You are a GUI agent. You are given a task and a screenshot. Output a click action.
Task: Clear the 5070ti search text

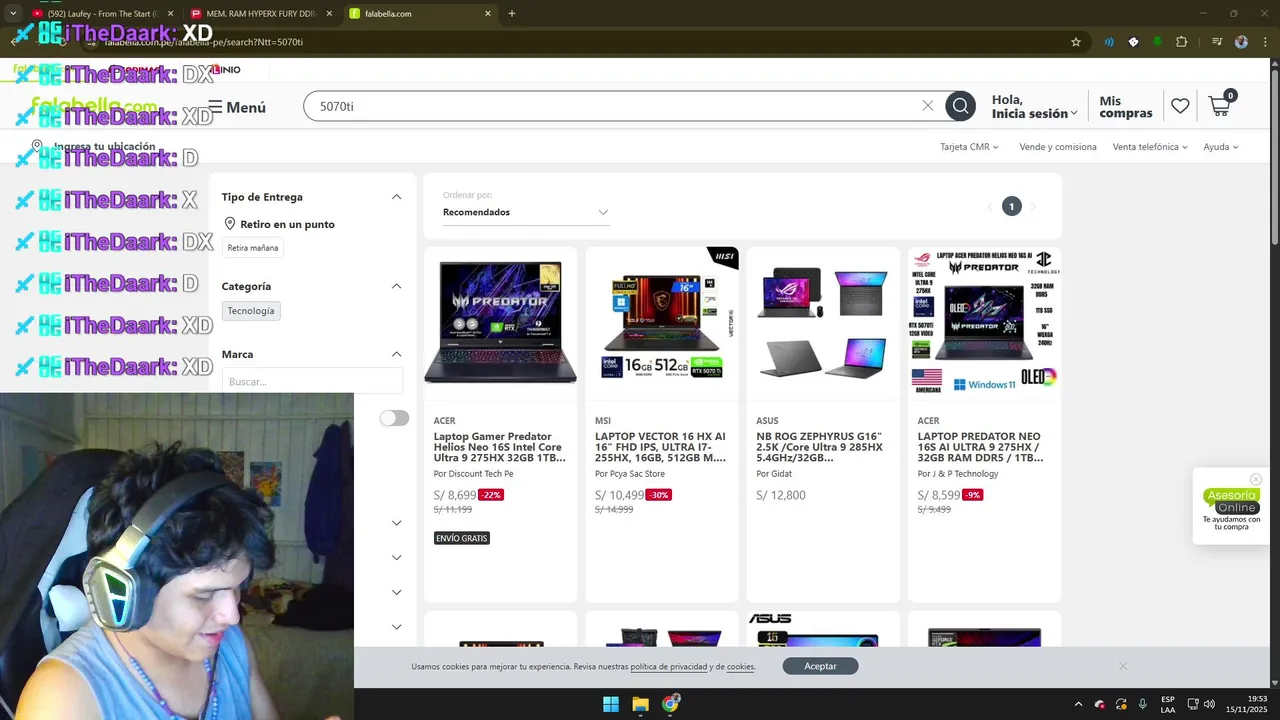click(x=928, y=106)
